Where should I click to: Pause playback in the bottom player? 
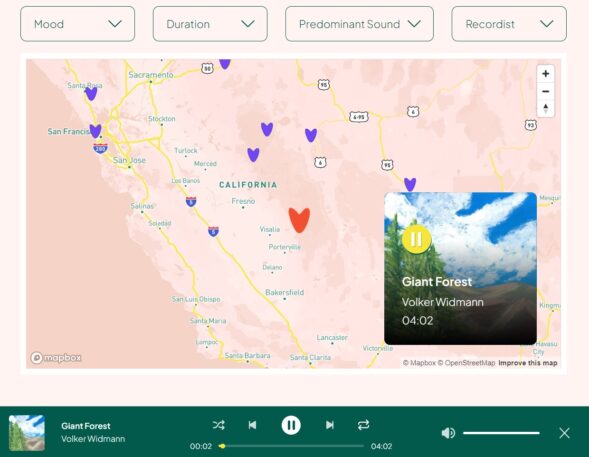coord(291,425)
